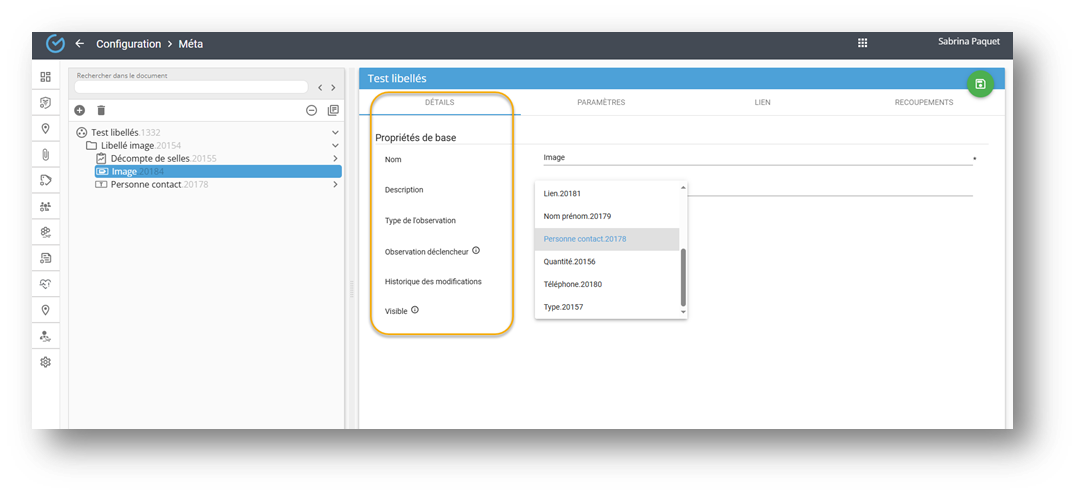1078x494 pixels.
Task: Open the paperclip attachments sidebar icon
Action: [45, 154]
